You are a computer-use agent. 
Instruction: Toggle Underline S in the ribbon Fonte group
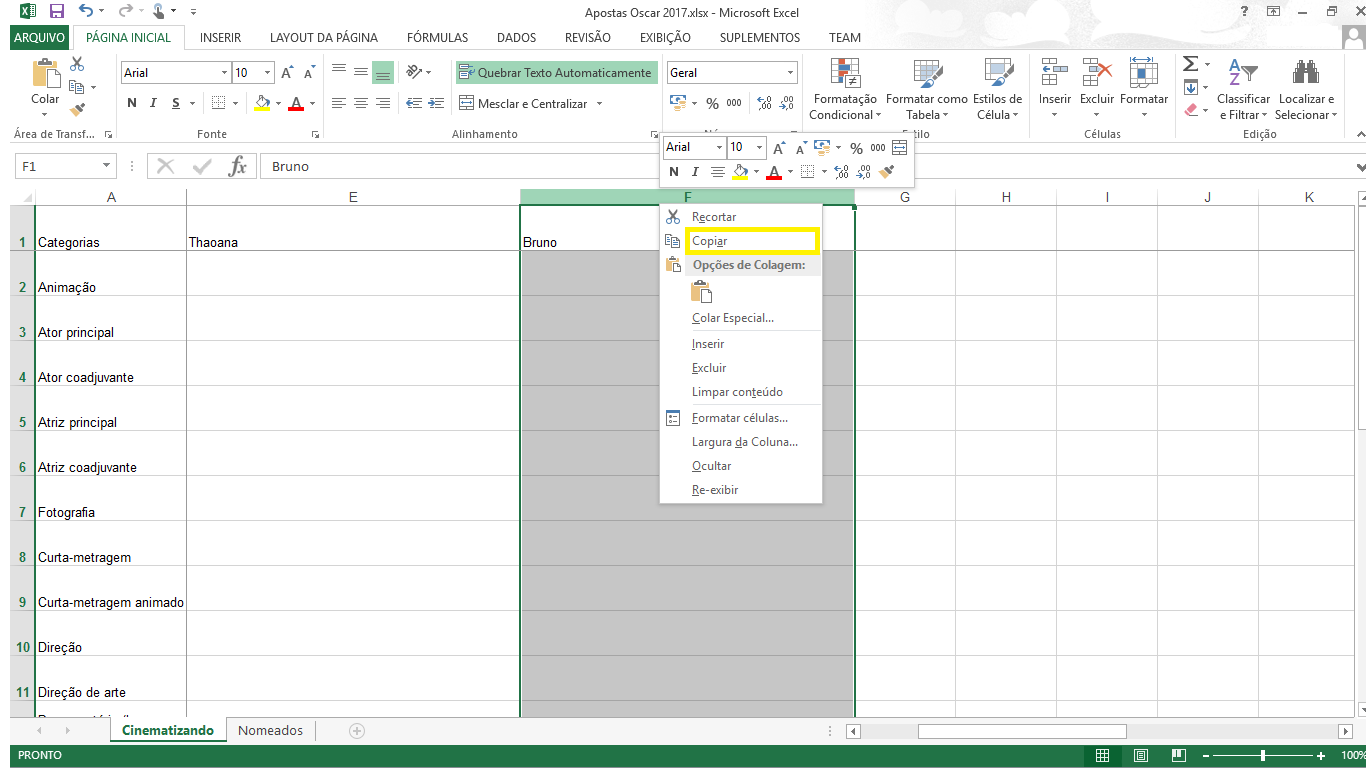[x=176, y=103]
